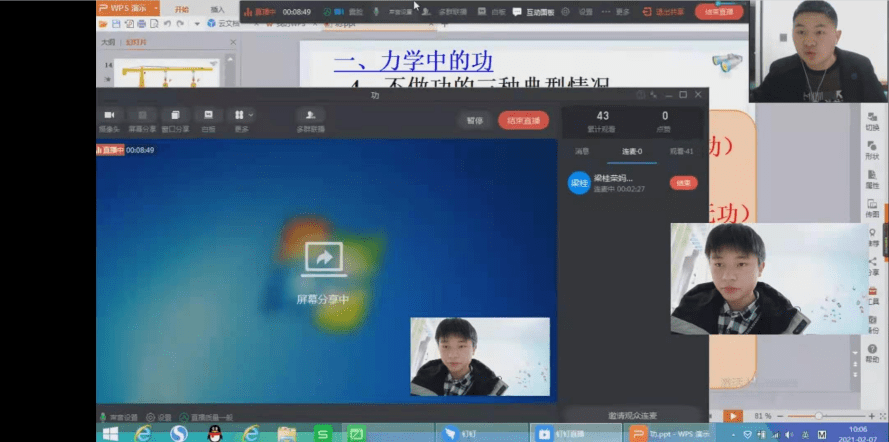Click the 多群联播 multi-group broadcast icon
The height and width of the screenshot is (442, 889).
311,115
